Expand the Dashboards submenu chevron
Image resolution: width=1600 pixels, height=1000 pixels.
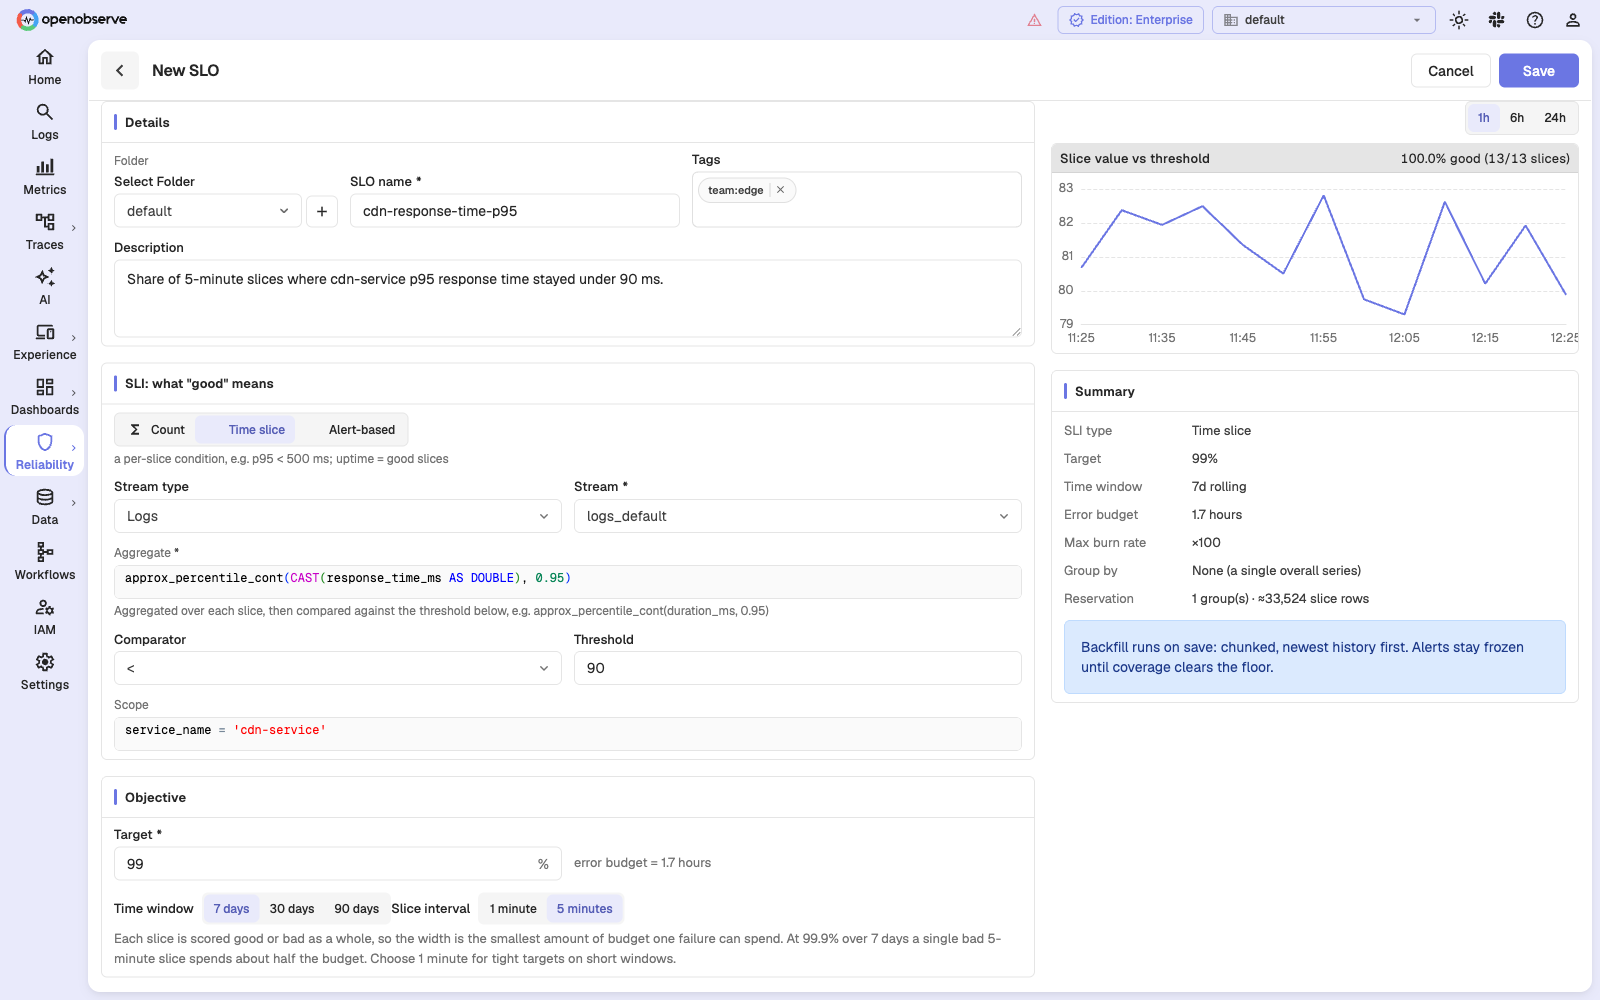tap(74, 393)
